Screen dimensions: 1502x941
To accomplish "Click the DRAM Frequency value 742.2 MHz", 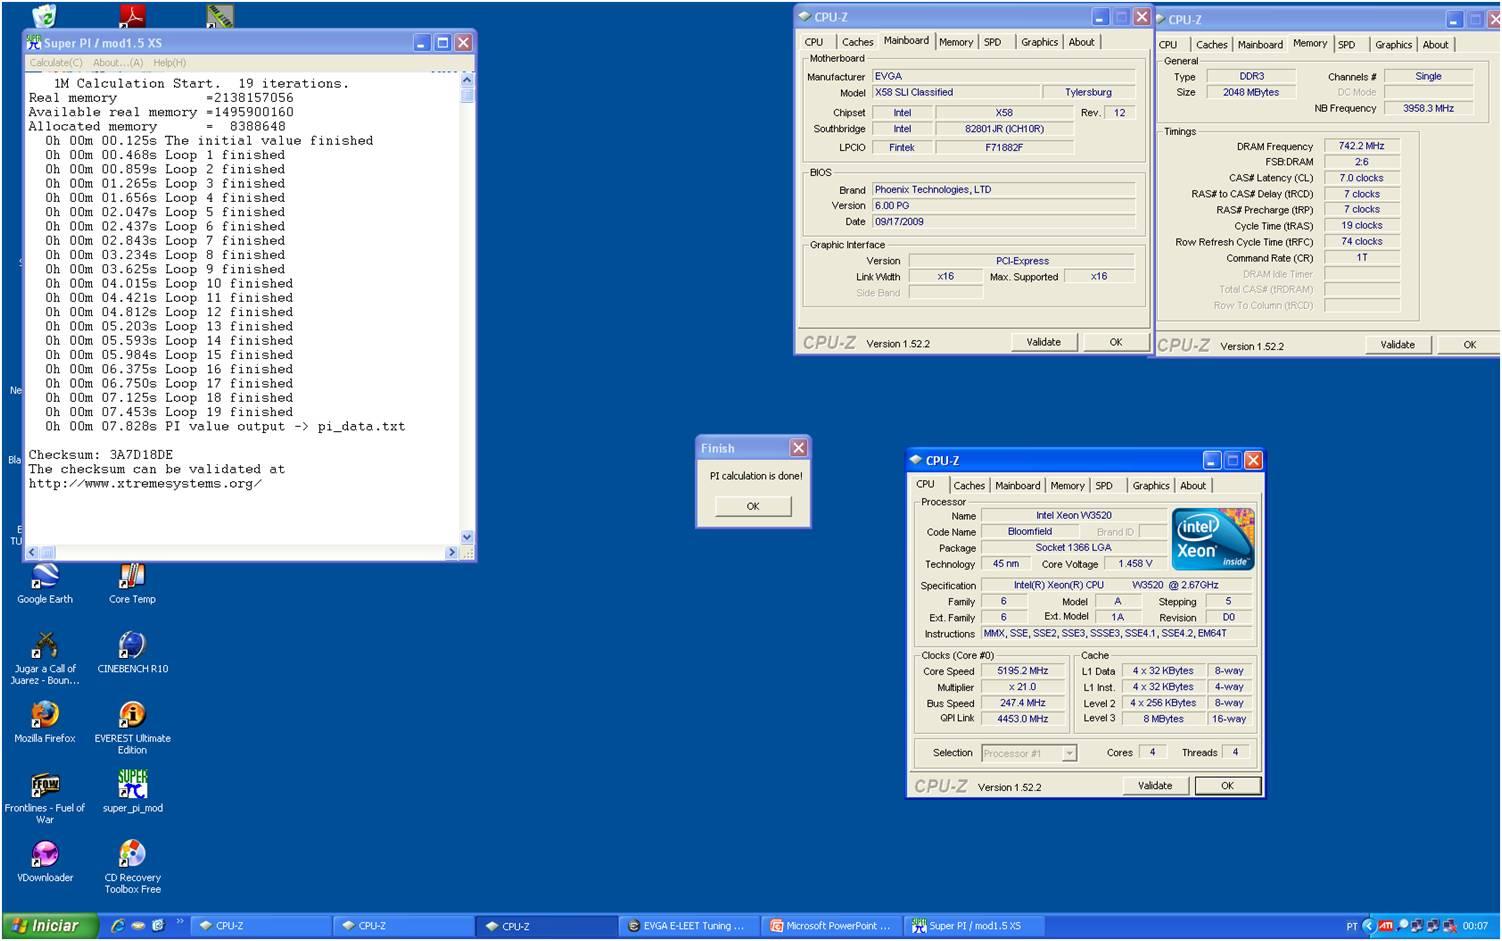I will click(x=1361, y=146).
